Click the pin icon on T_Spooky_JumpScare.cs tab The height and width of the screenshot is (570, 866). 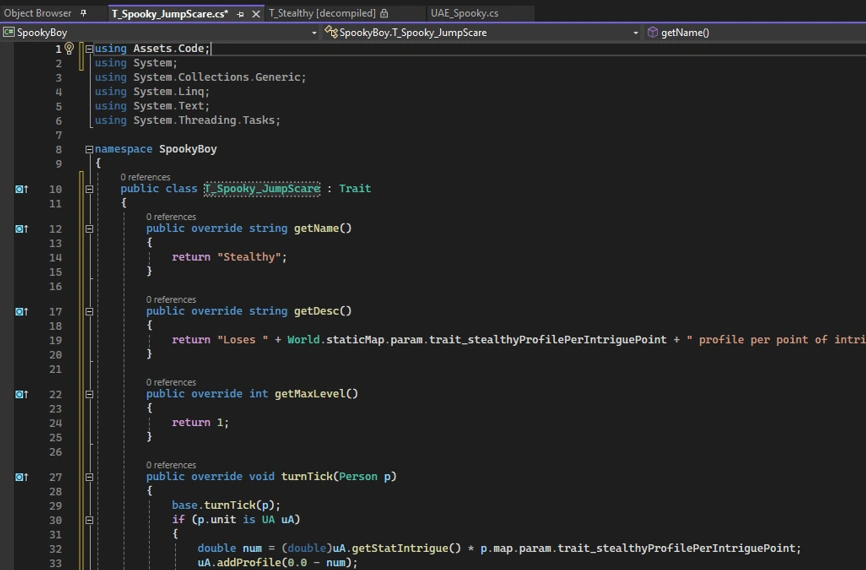pyautogui.click(x=241, y=14)
